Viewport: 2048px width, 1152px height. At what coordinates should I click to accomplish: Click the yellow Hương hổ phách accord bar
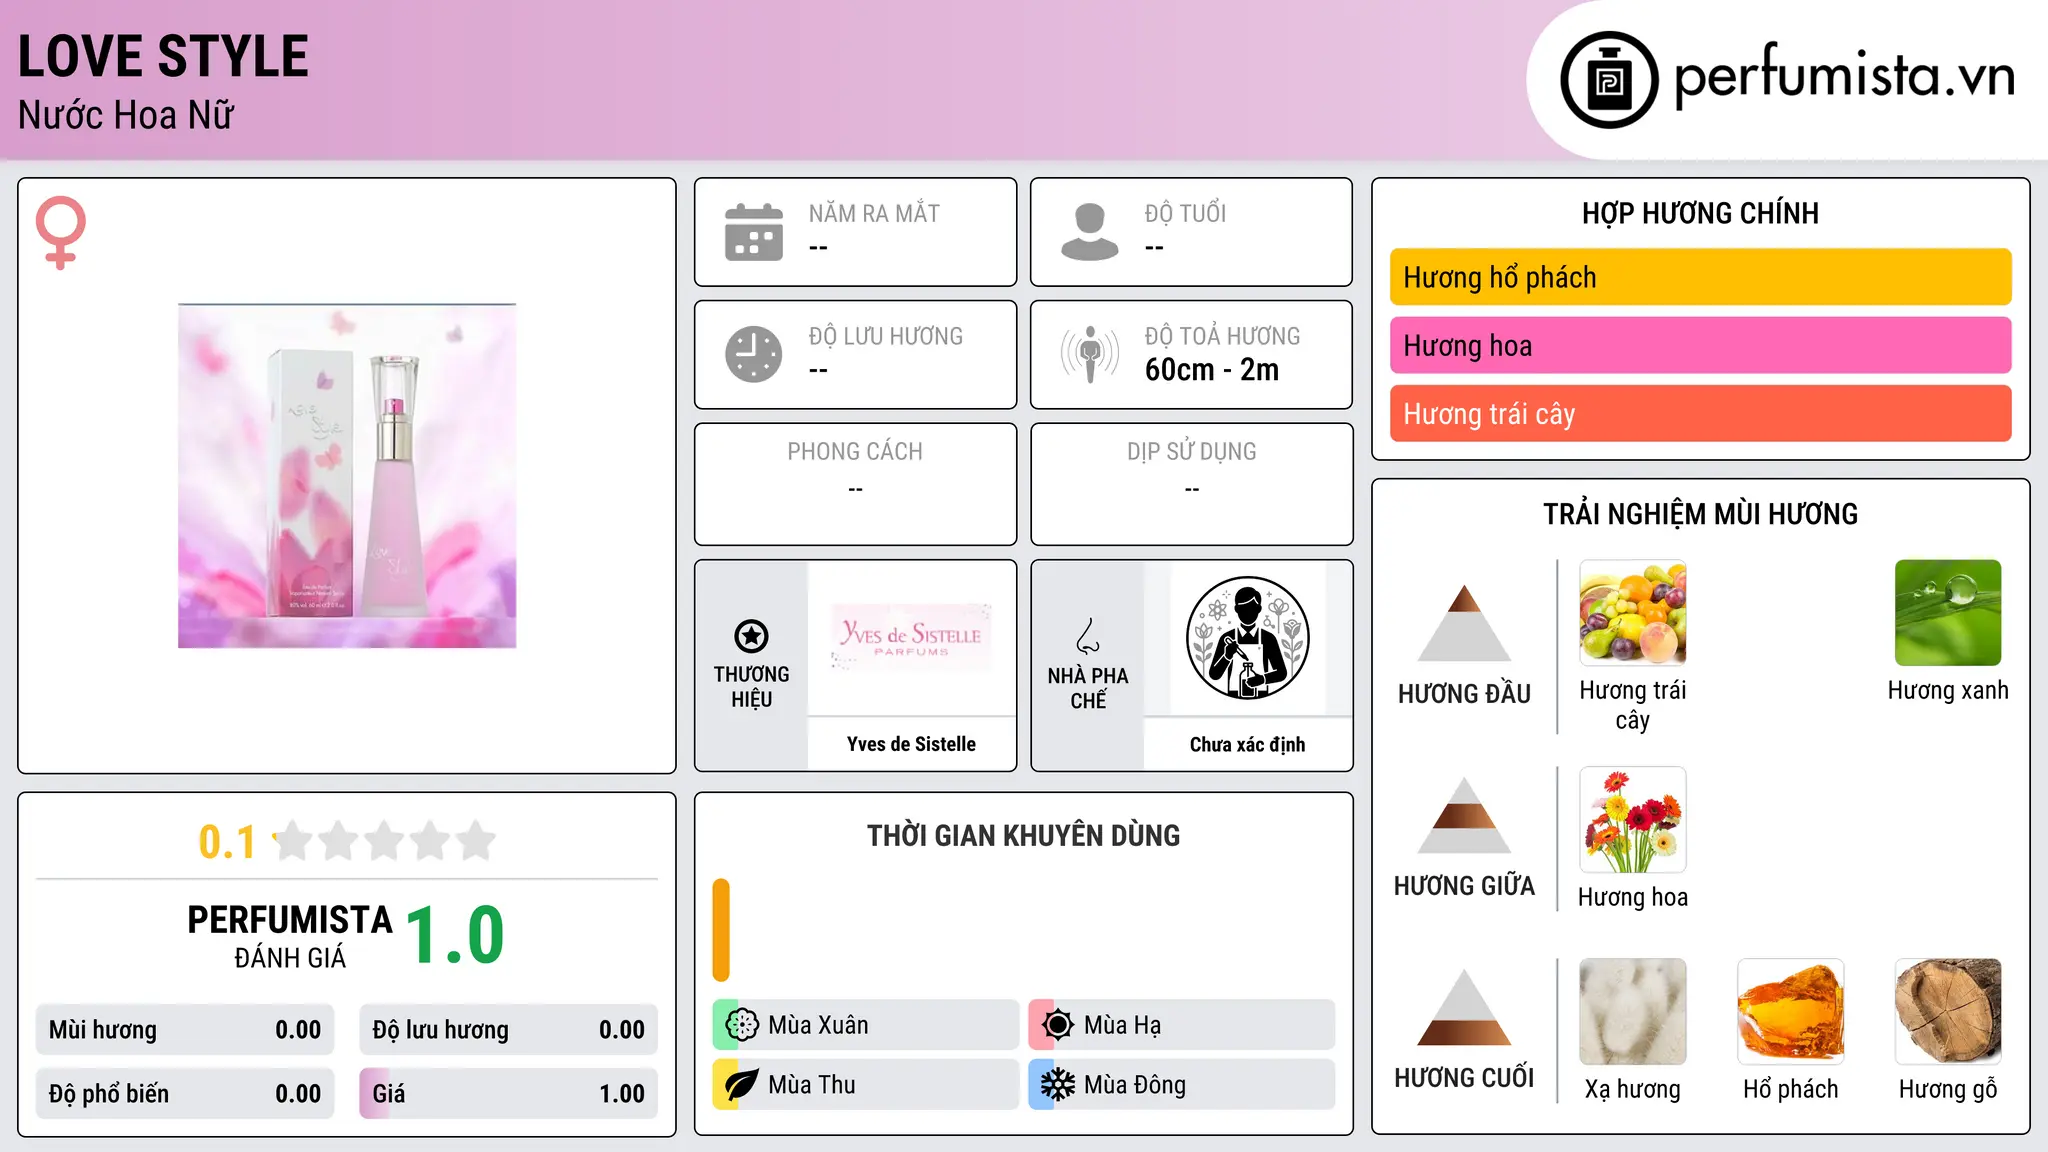[1701, 277]
